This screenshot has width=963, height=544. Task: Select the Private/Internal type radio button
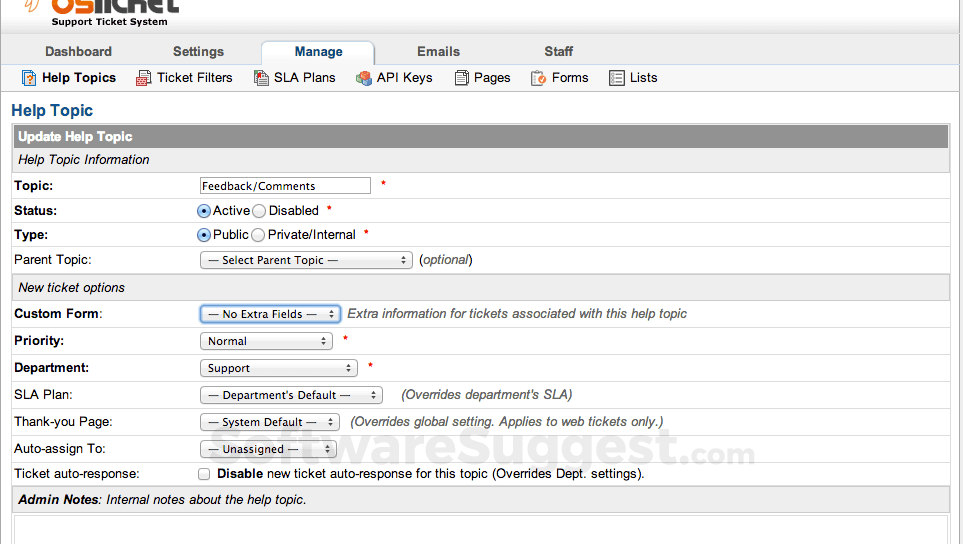[258, 235]
